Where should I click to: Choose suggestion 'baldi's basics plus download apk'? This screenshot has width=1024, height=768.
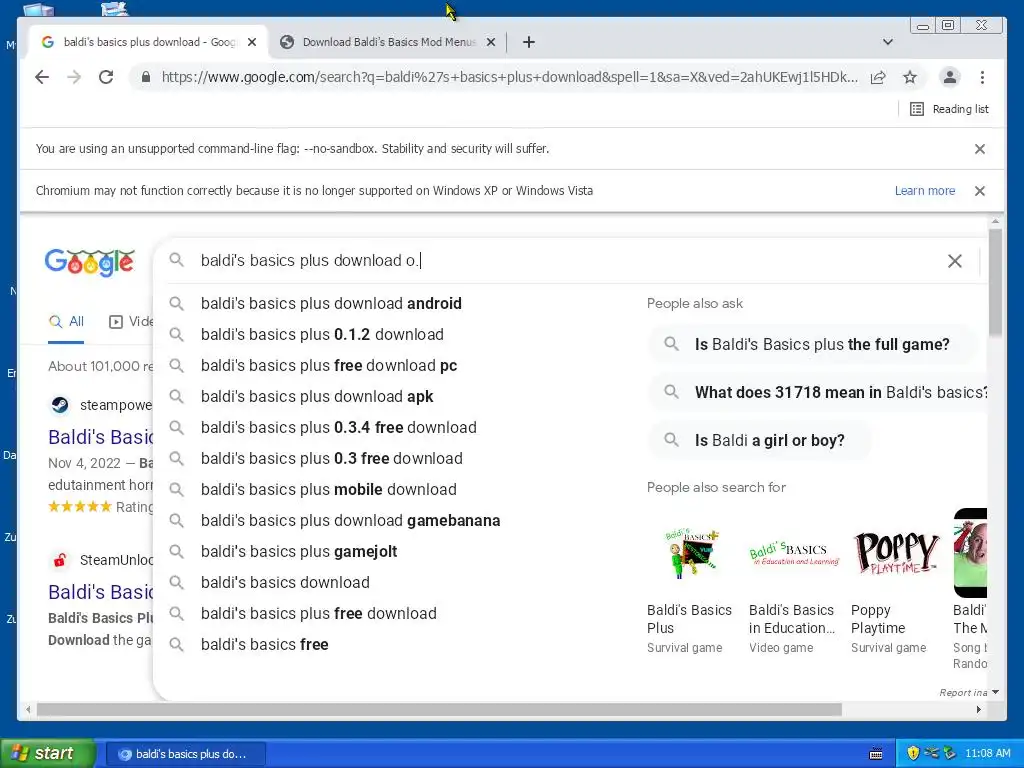(317, 396)
